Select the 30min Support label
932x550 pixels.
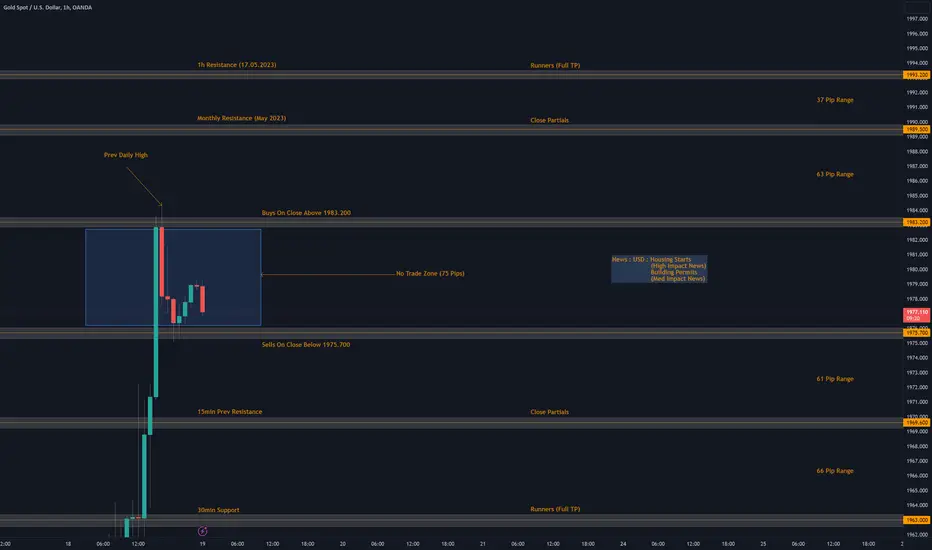pyautogui.click(x=218, y=510)
